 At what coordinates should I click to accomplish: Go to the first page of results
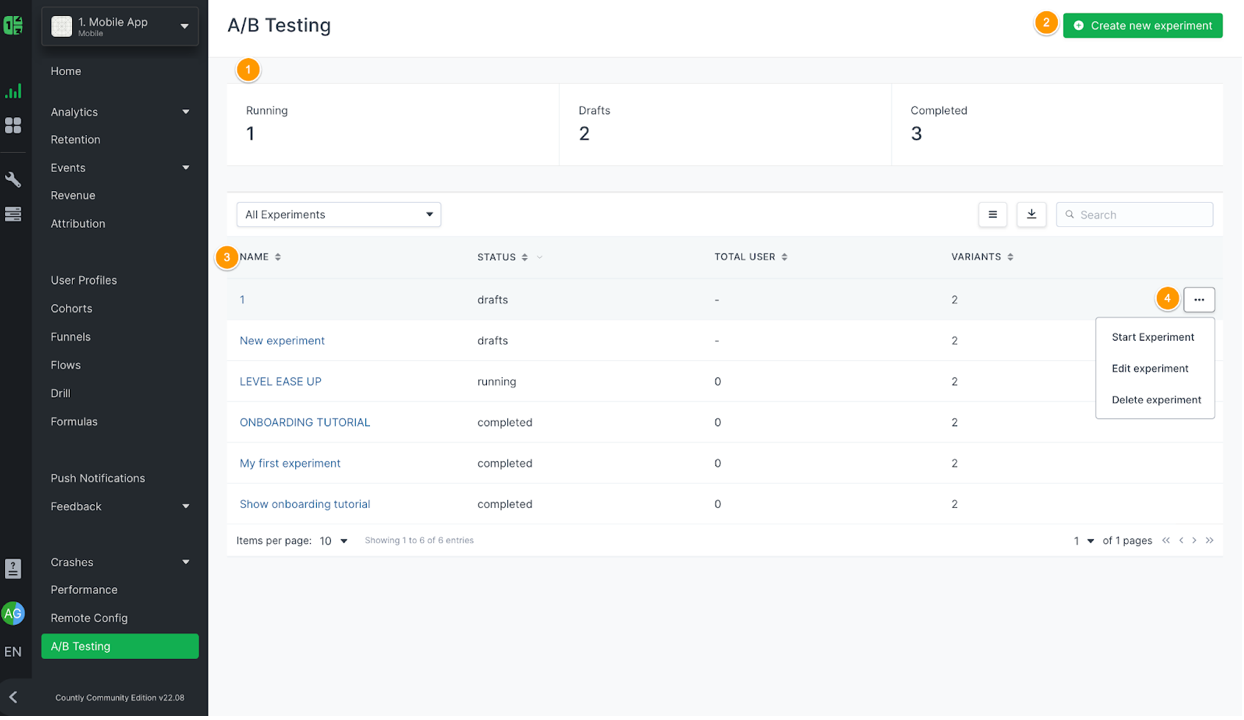click(x=1167, y=541)
